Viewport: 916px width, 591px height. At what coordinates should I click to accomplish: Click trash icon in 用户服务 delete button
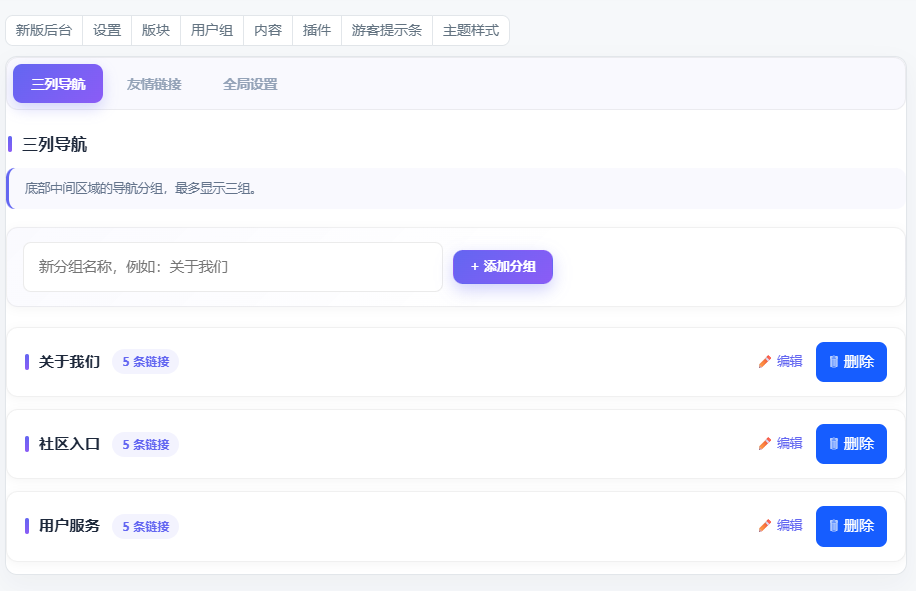834,526
